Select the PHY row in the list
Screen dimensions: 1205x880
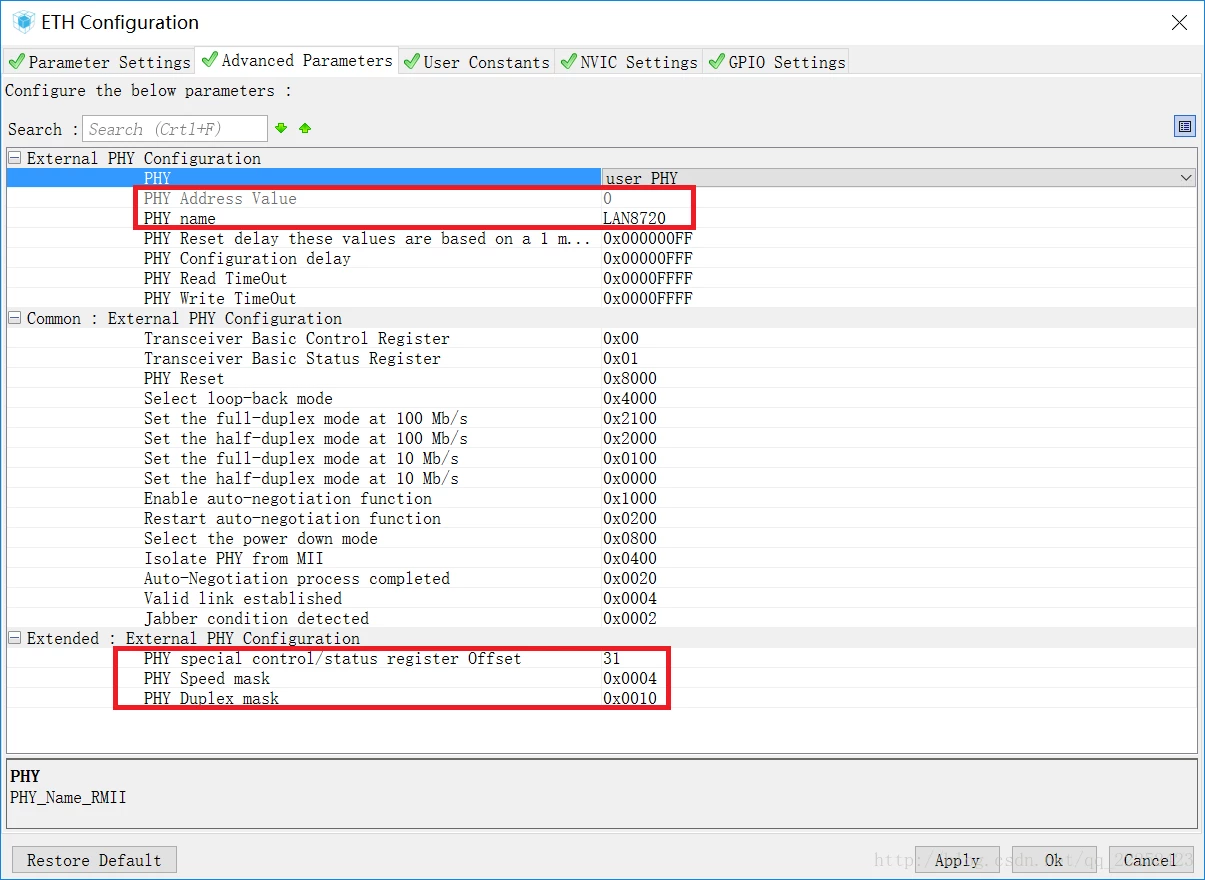pos(601,178)
